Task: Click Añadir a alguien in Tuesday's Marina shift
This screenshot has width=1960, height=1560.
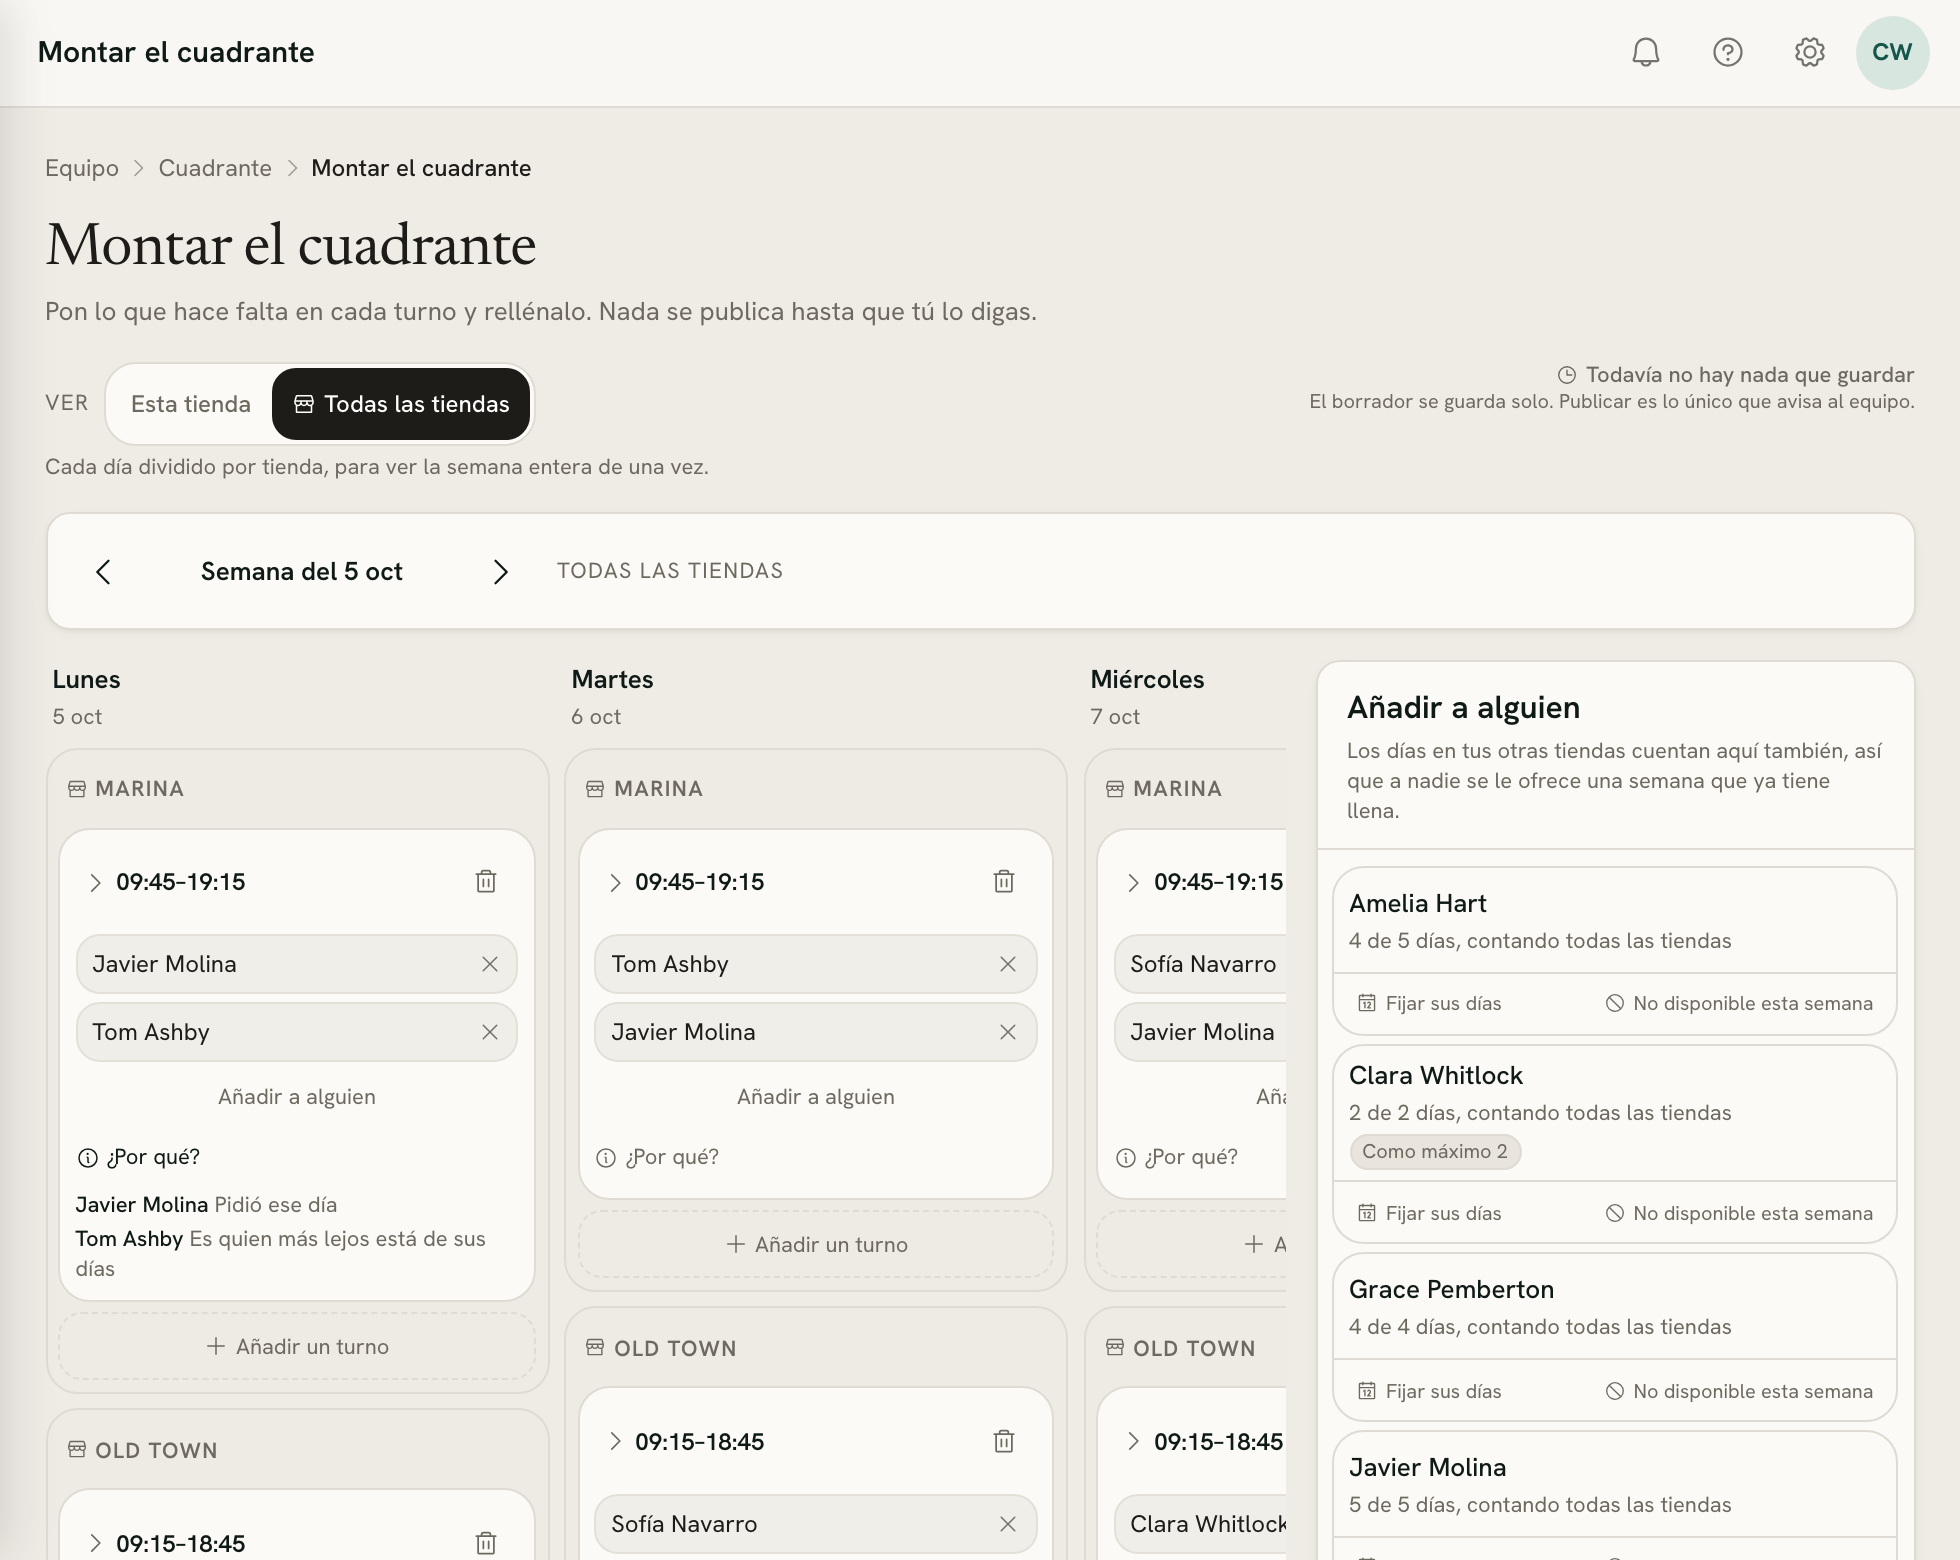Action: pyautogui.click(x=816, y=1097)
